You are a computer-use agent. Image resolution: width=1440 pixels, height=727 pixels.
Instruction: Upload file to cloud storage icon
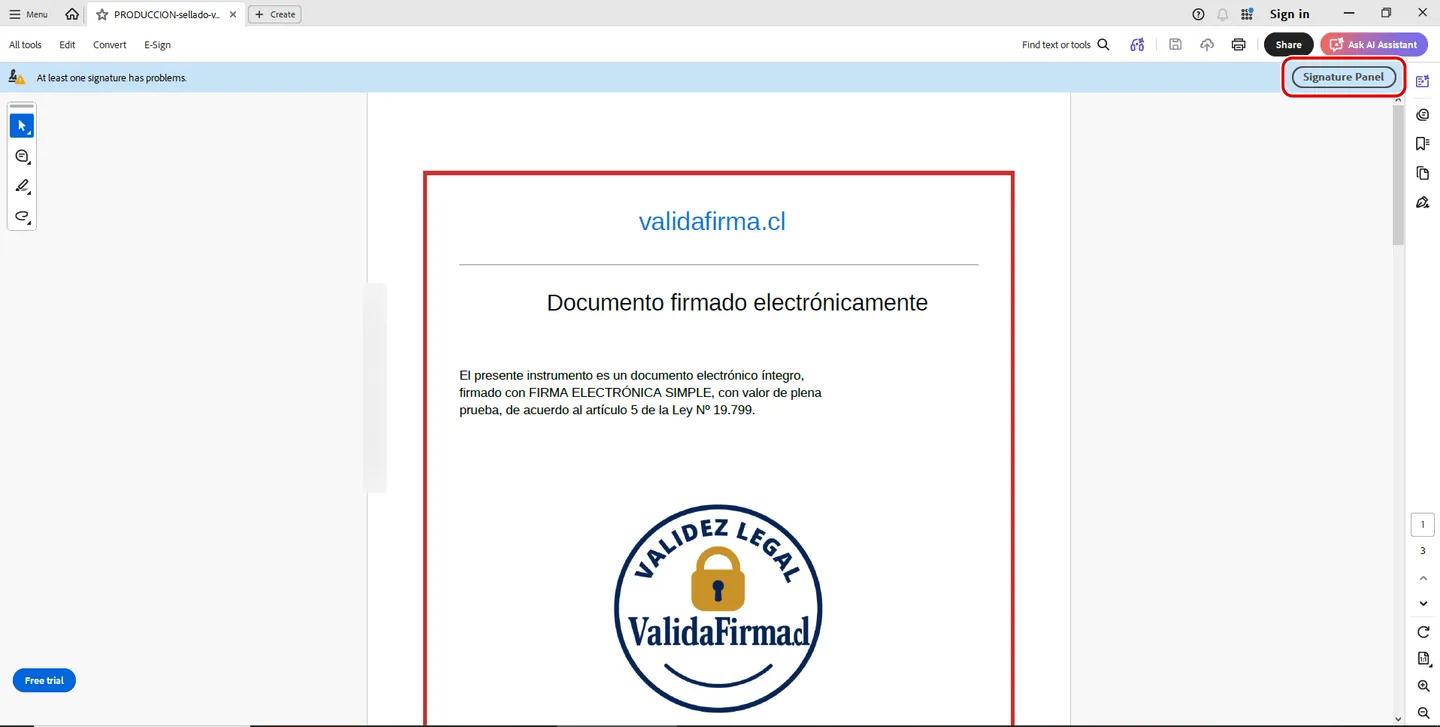pyautogui.click(x=1207, y=45)
